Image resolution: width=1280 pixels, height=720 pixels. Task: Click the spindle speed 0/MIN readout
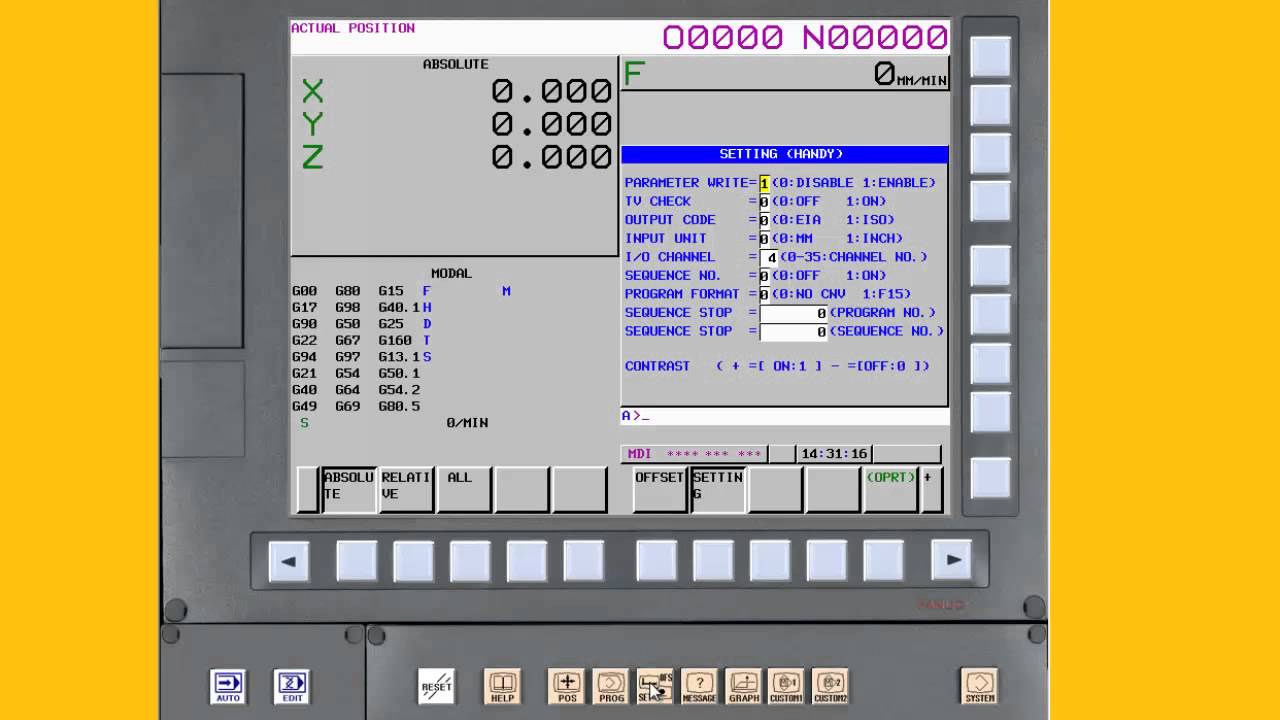(x=467, y=423)
